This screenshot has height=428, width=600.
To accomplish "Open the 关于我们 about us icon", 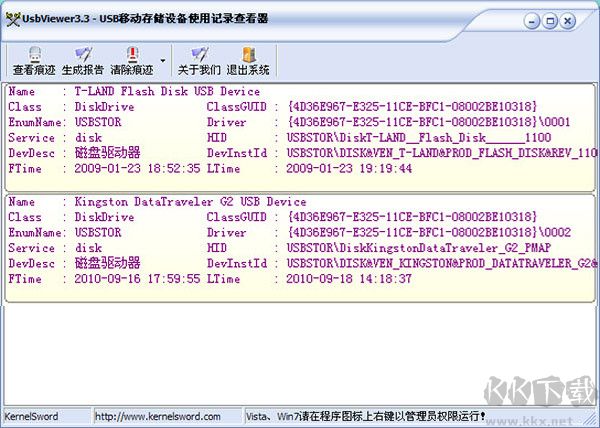I will (199, 61).
